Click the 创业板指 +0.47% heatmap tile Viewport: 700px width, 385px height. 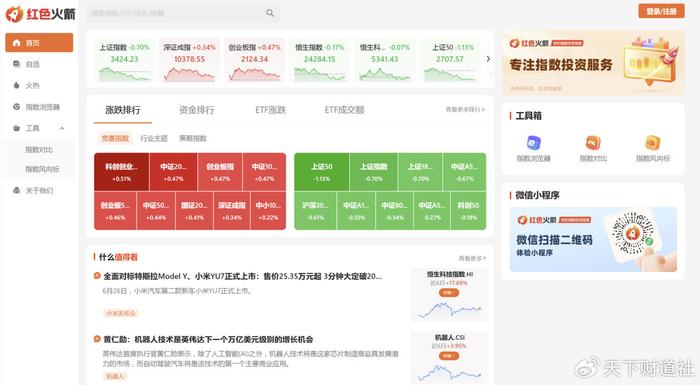pos(220,172)
